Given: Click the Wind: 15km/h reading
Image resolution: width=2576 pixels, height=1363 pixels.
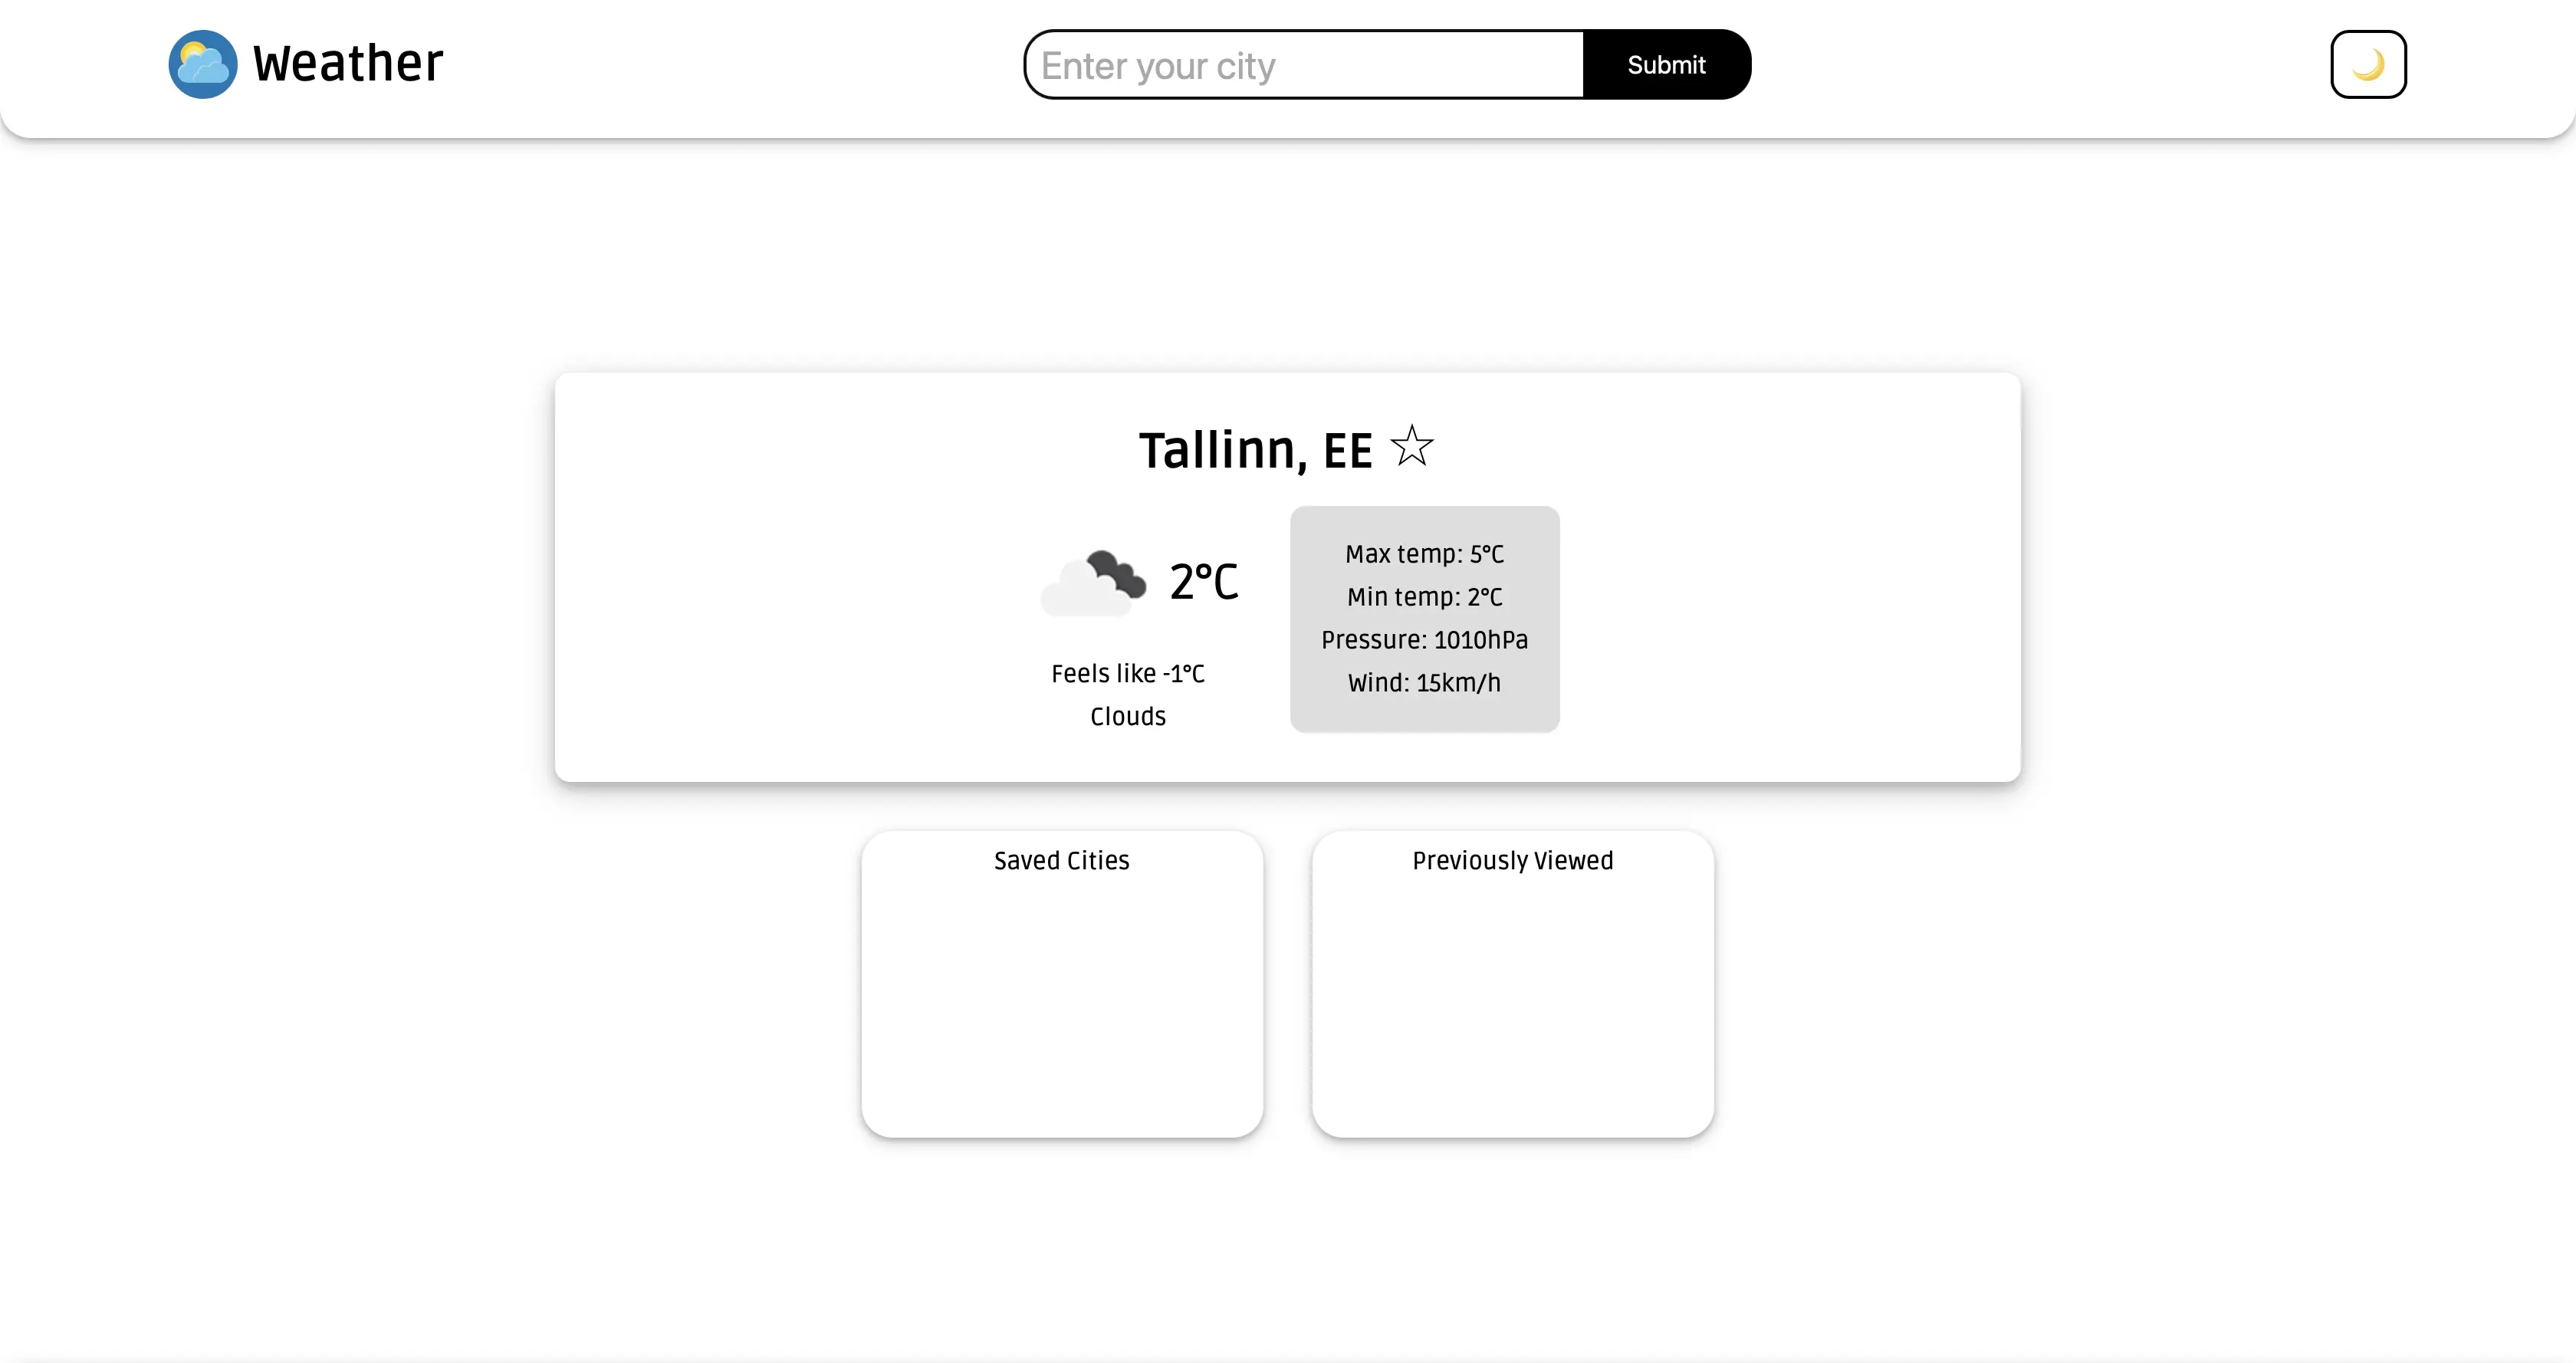Looking at the screenshot, I should pos(1424,683).
